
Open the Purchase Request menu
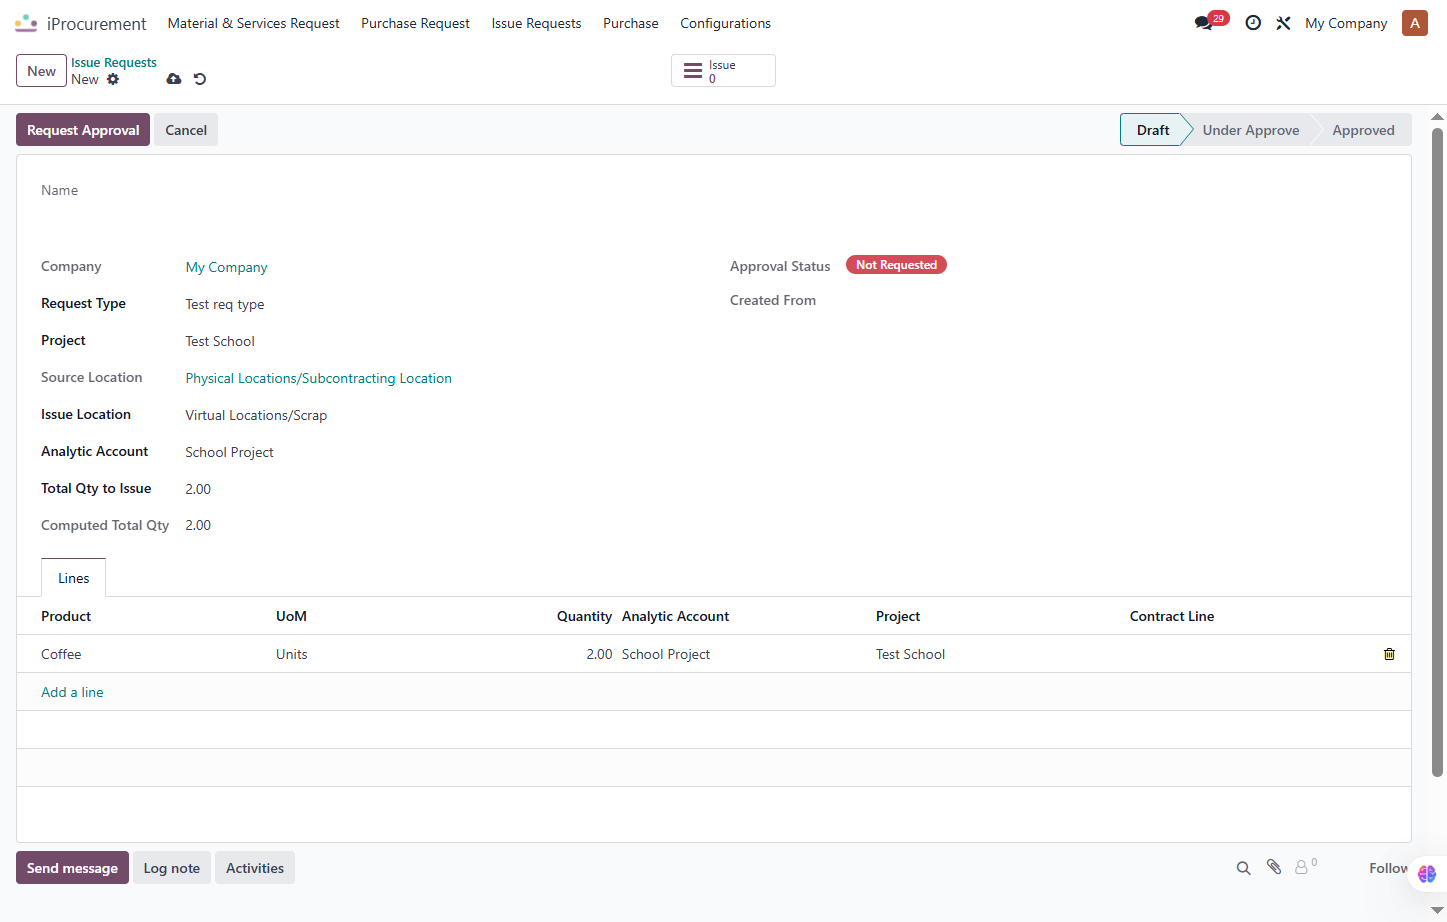click(x=415, y=23)
